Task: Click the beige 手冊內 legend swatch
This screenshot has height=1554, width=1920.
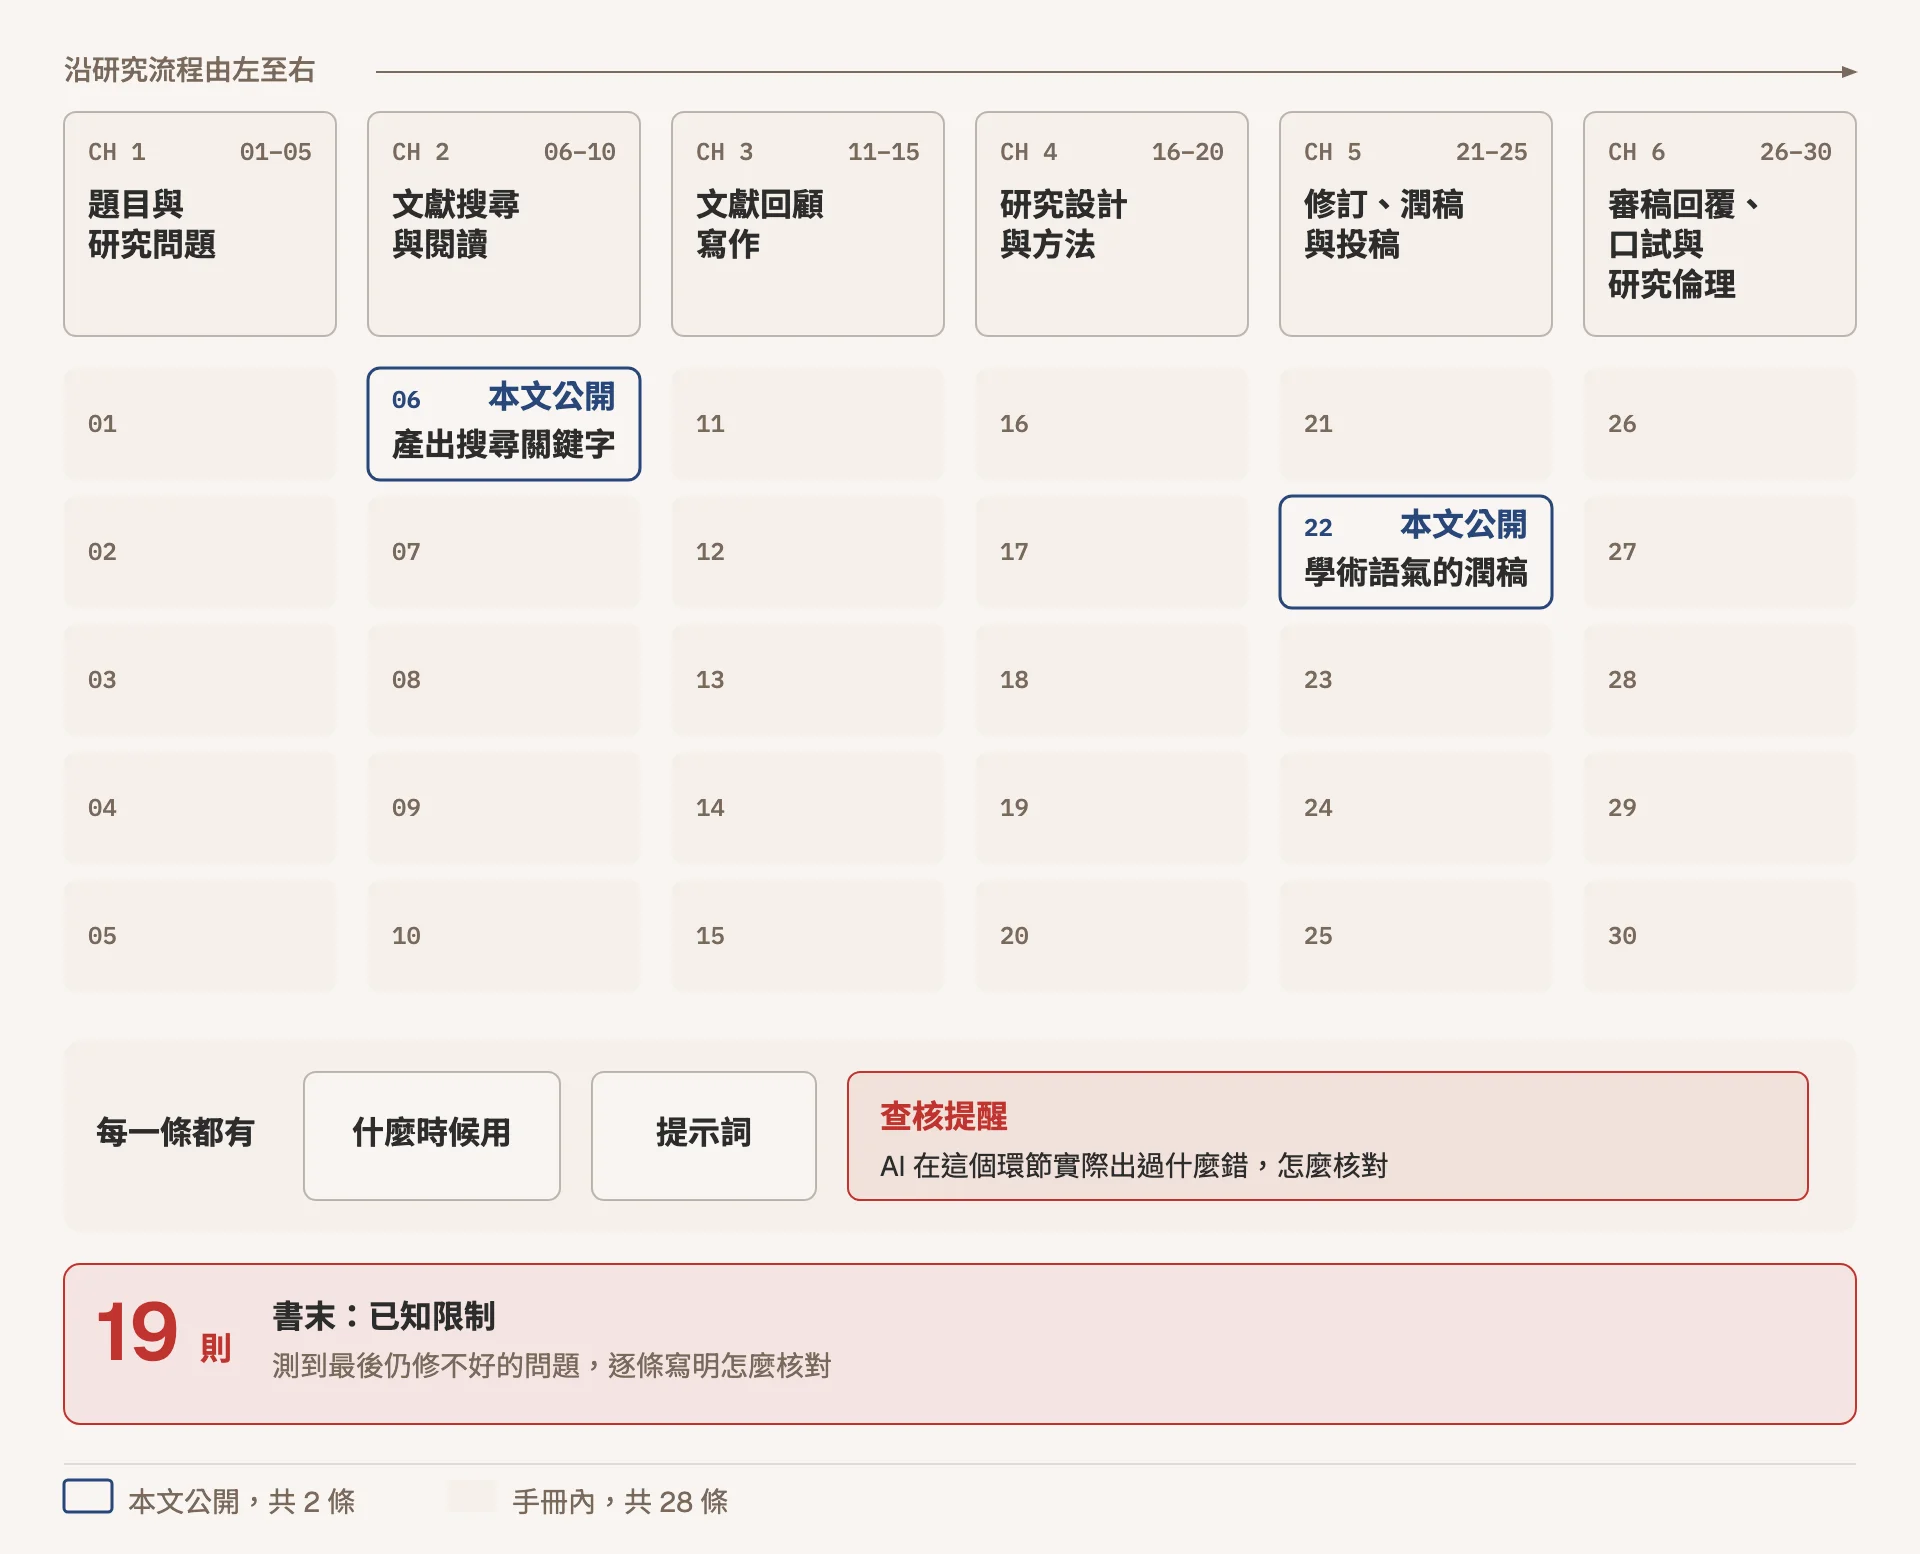Action: point(472,1497)
